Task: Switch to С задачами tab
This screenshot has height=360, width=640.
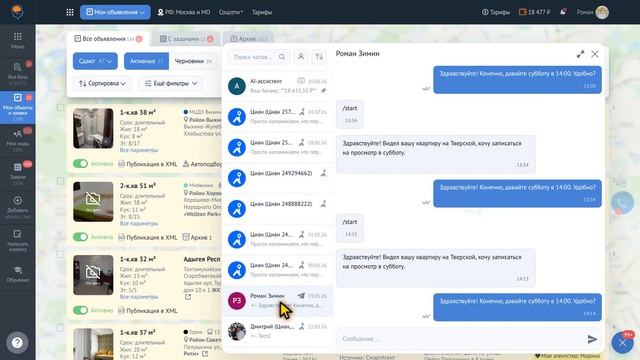Action: pos(186,39)
